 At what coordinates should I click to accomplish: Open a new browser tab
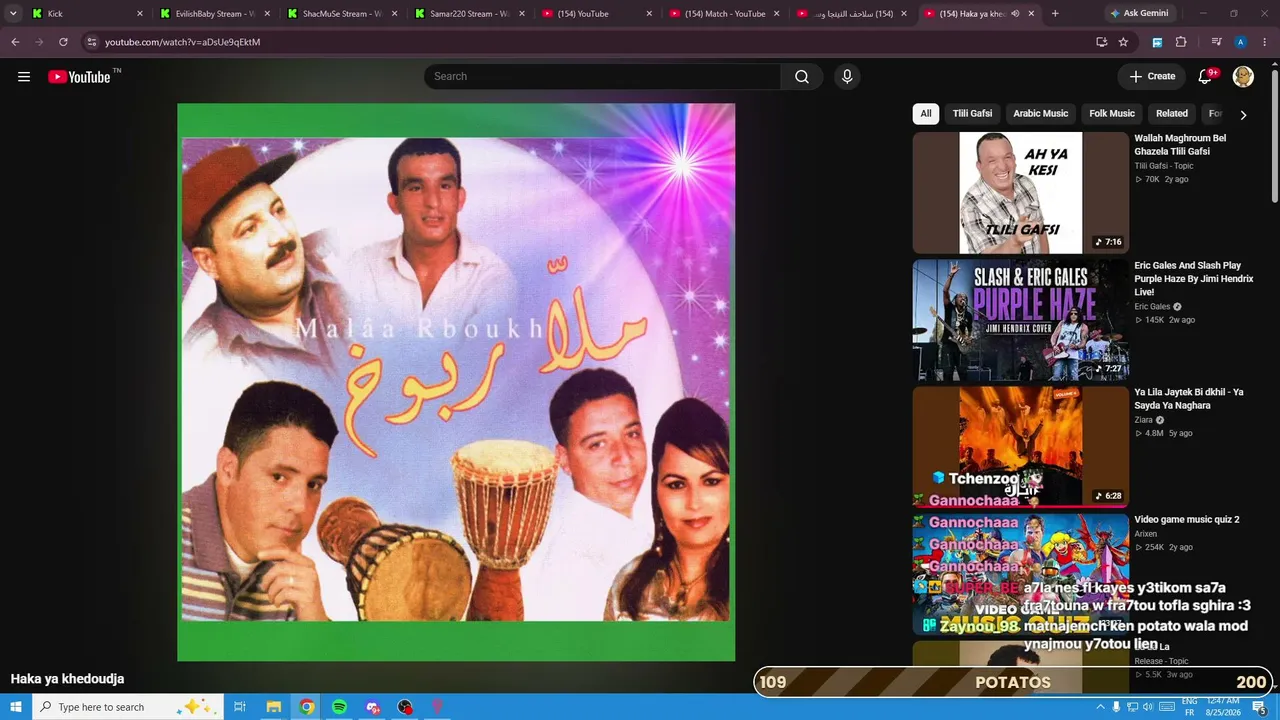pos(1055,14)
